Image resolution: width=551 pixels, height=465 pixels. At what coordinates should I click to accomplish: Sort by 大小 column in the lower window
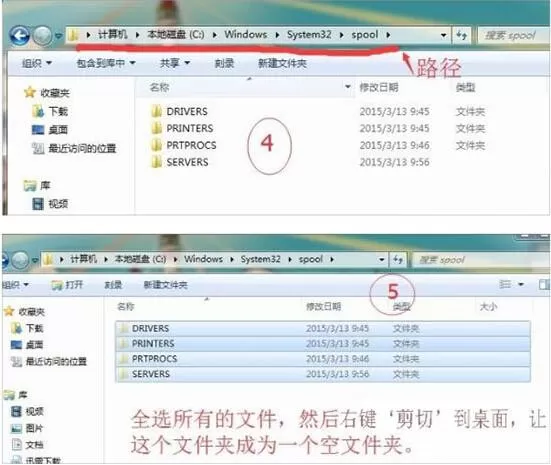click(488, 307)
